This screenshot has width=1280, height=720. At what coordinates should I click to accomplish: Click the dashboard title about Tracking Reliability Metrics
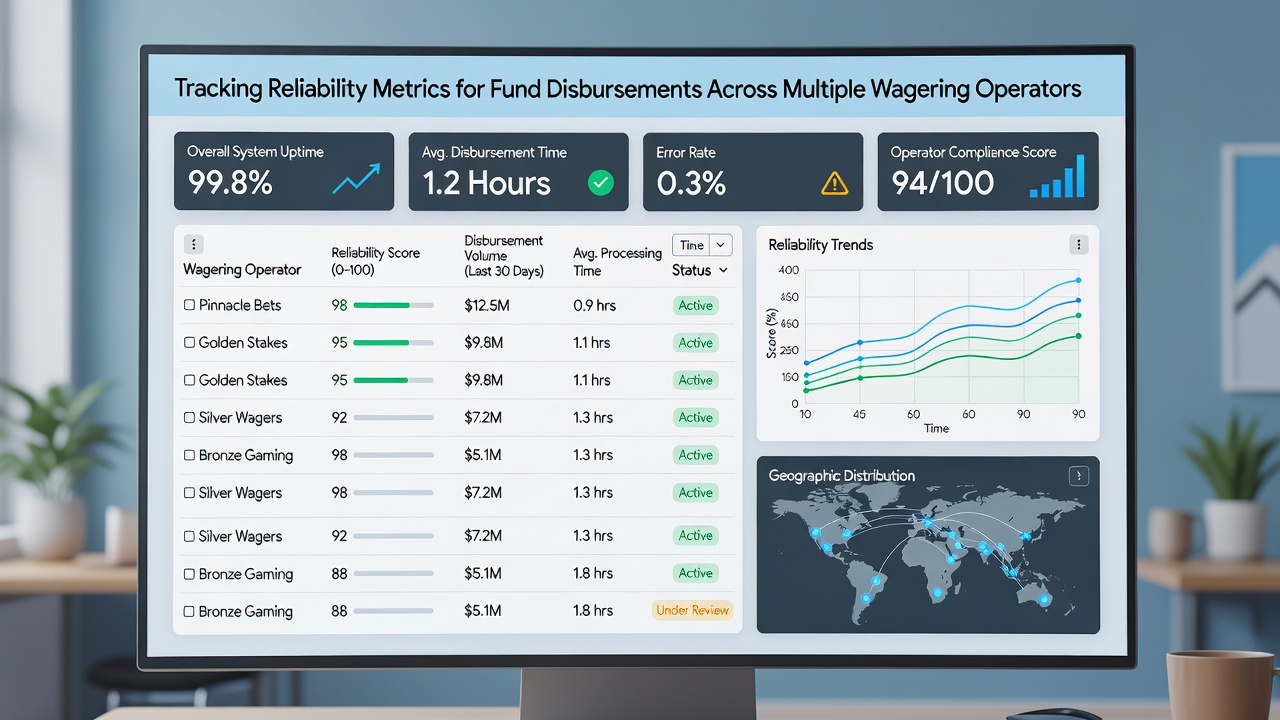point(628,88)
